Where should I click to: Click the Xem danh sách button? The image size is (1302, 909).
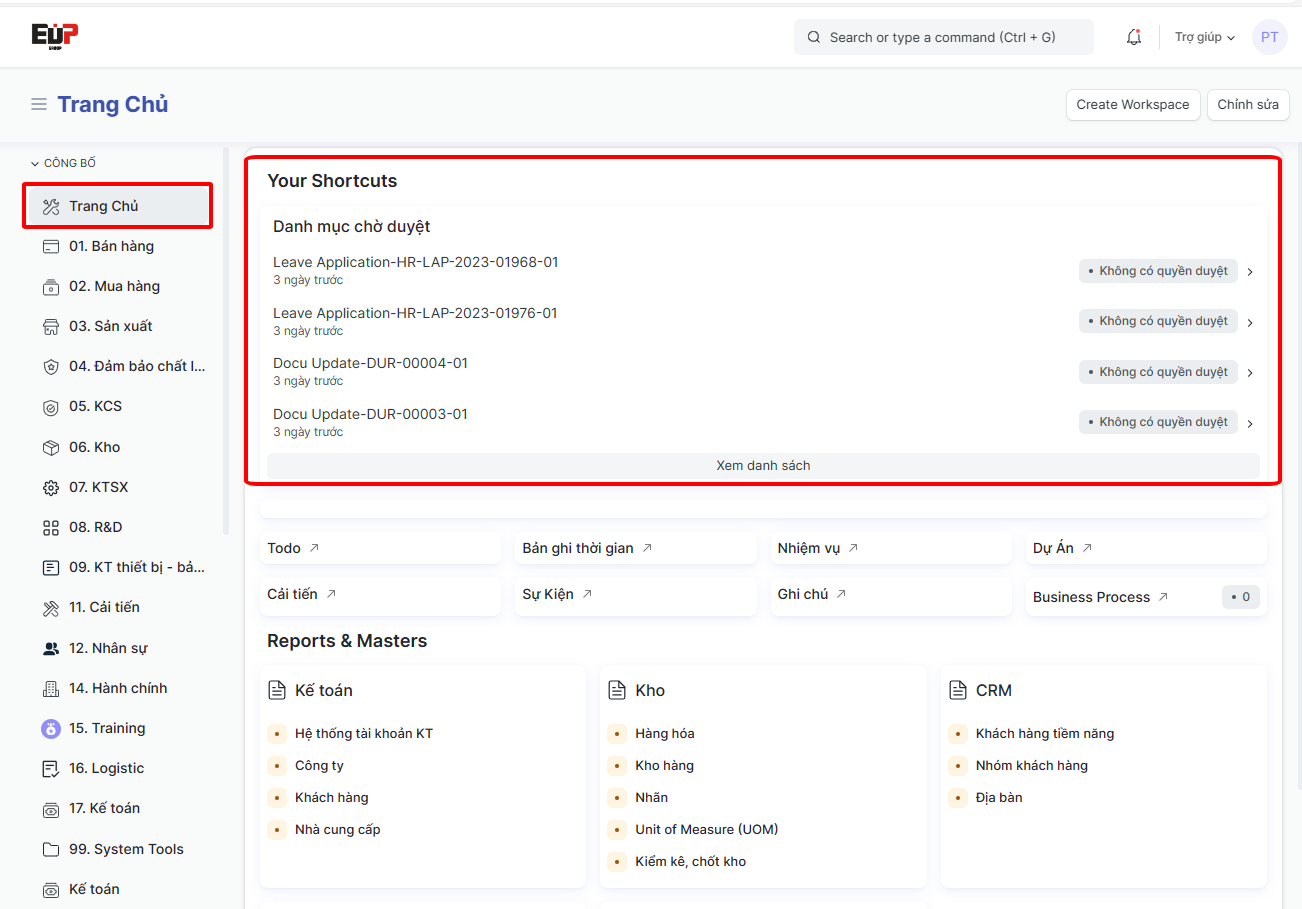pos(763,465)
